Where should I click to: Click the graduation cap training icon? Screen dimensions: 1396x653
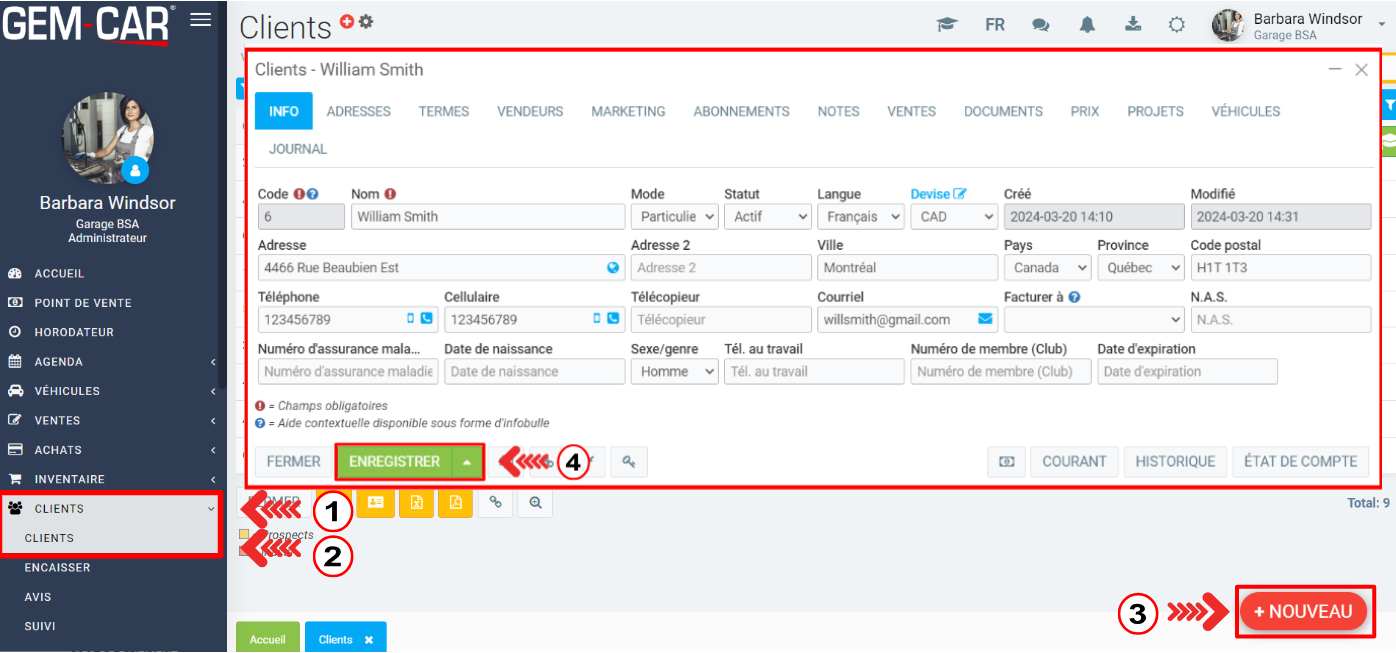click(946, 25)
